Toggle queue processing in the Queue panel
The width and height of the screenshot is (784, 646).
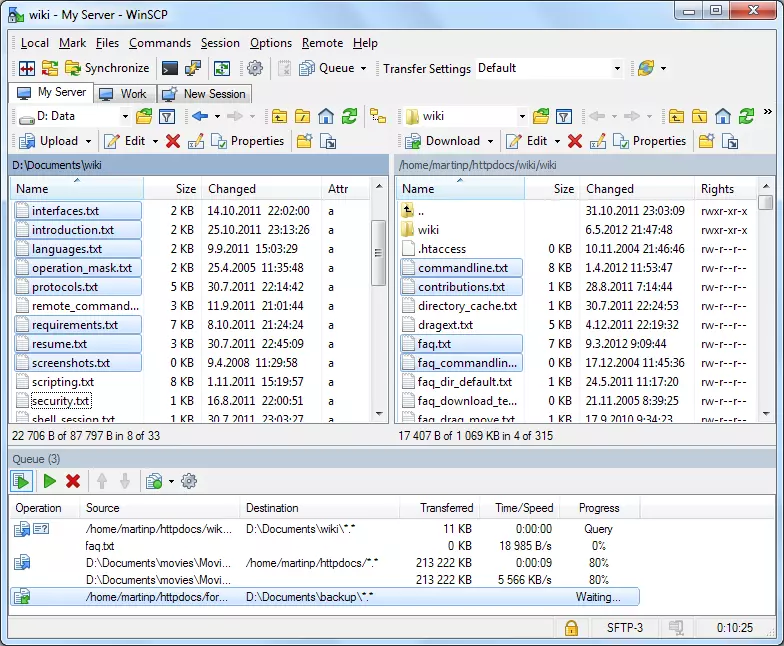click(22, 481)
